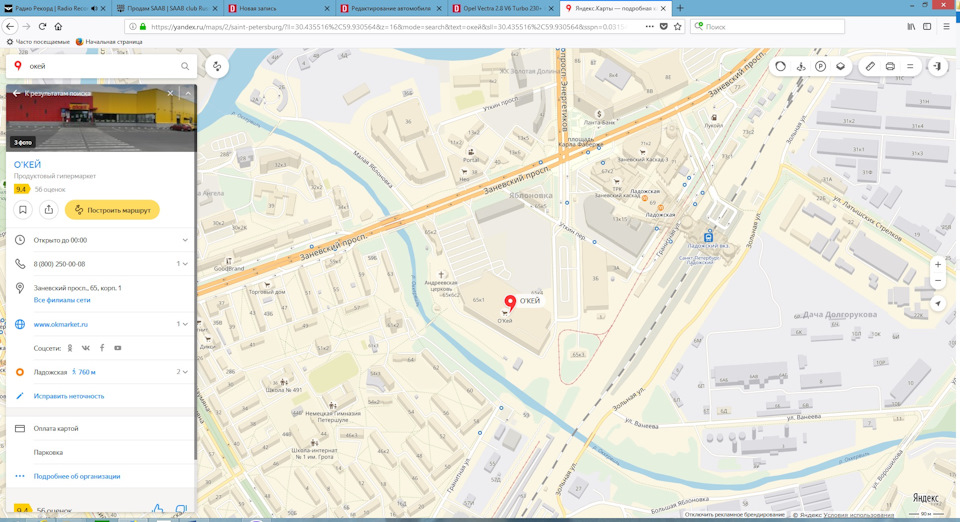Screen dimensions: 960x522
Task: Share the О'КЕЙ place card
Action: pyautogui.click(x=48, y=210)
